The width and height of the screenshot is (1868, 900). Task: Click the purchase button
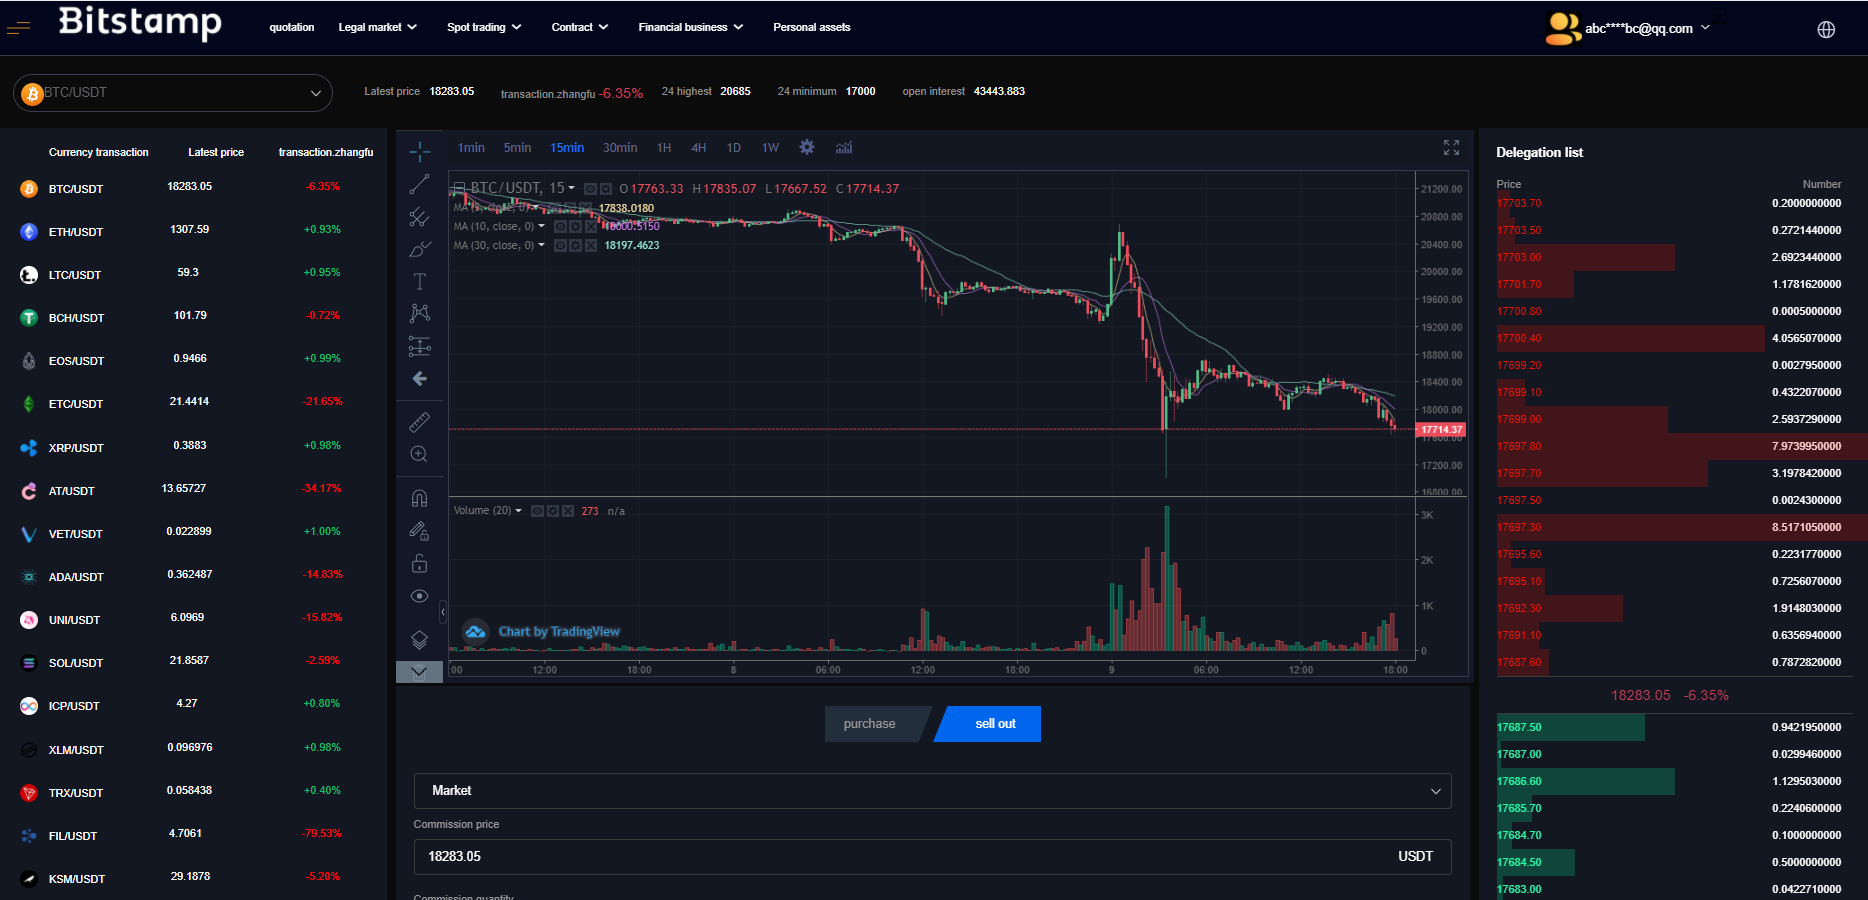coord(870,724)
